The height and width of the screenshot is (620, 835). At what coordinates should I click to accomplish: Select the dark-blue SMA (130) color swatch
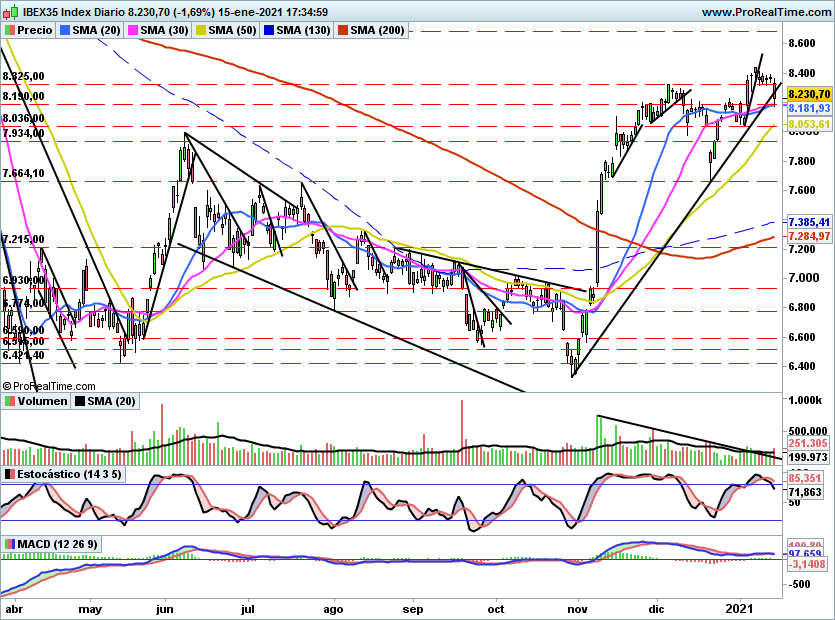coord(269,30)
